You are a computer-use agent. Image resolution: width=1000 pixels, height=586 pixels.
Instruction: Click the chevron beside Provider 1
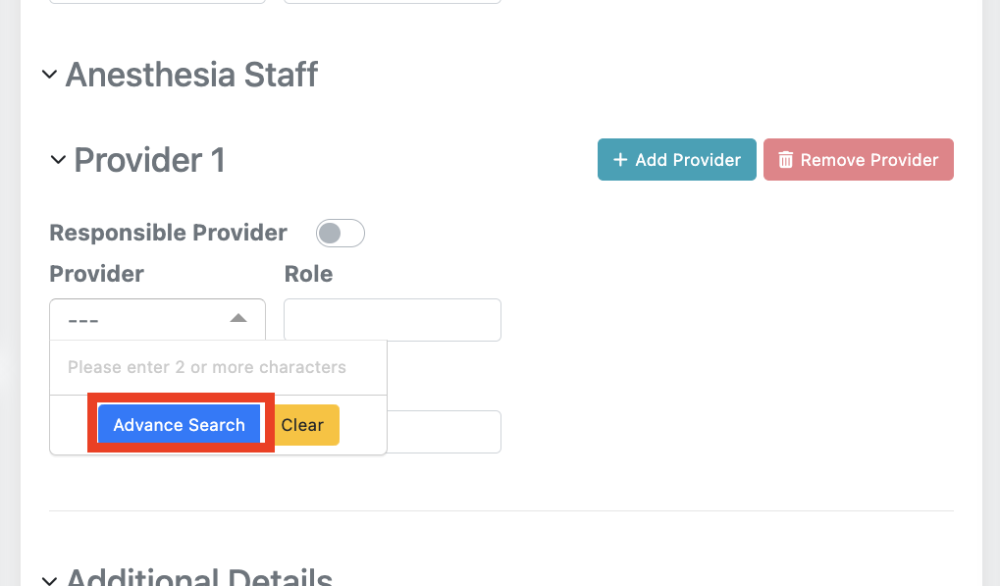pos(57,160)
